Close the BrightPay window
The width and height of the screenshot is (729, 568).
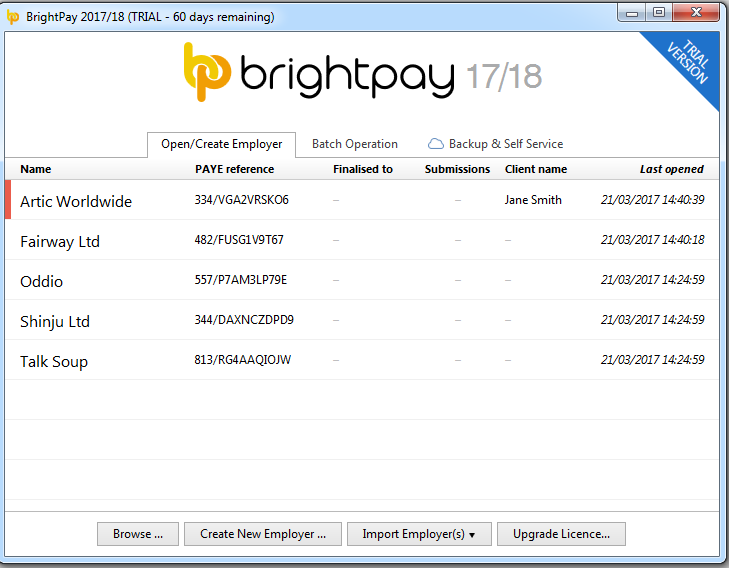coord(696,13)
